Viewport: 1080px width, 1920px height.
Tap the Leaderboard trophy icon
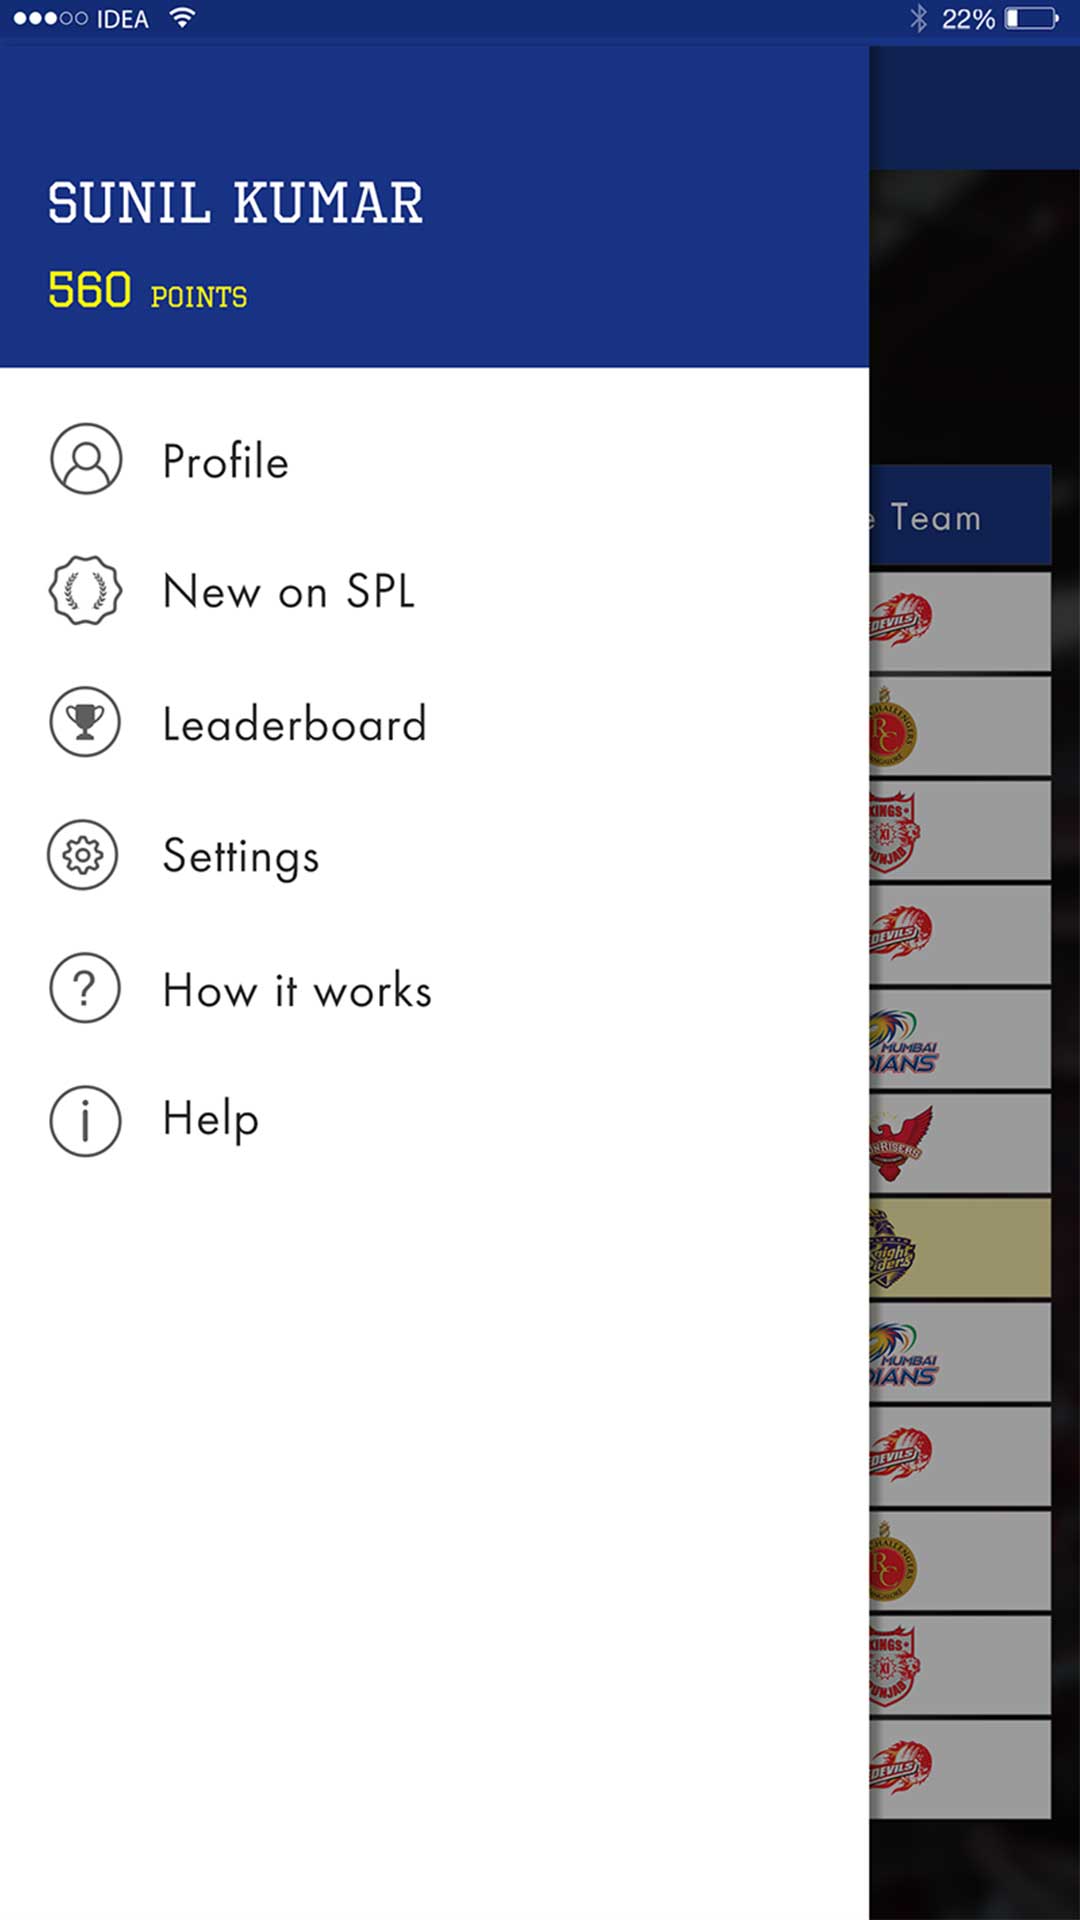point(86,722)
